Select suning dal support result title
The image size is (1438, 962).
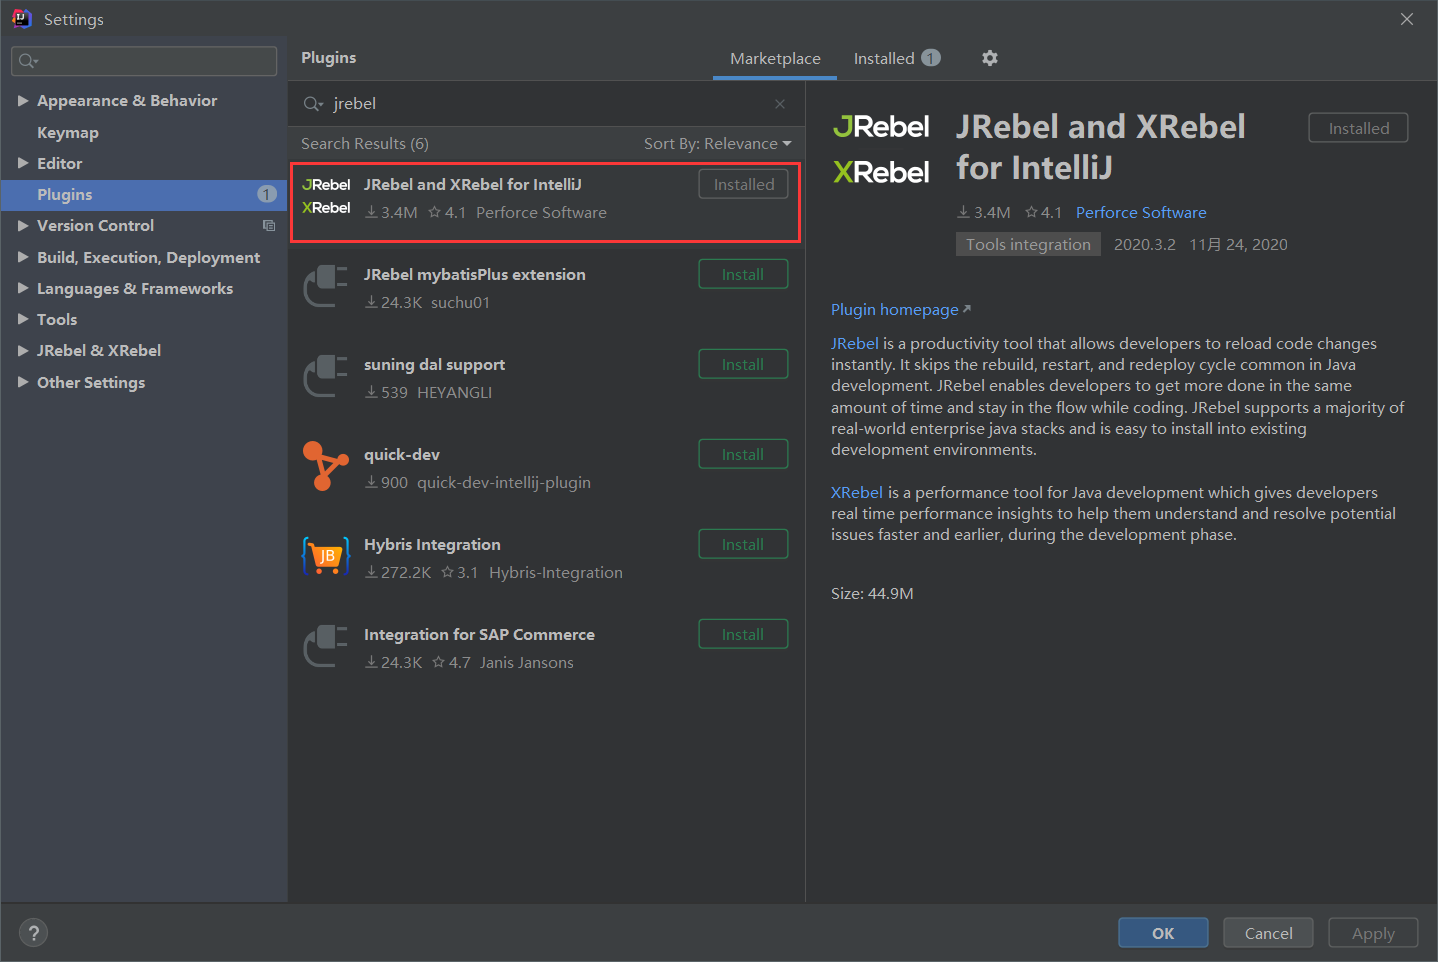point(434,364)
